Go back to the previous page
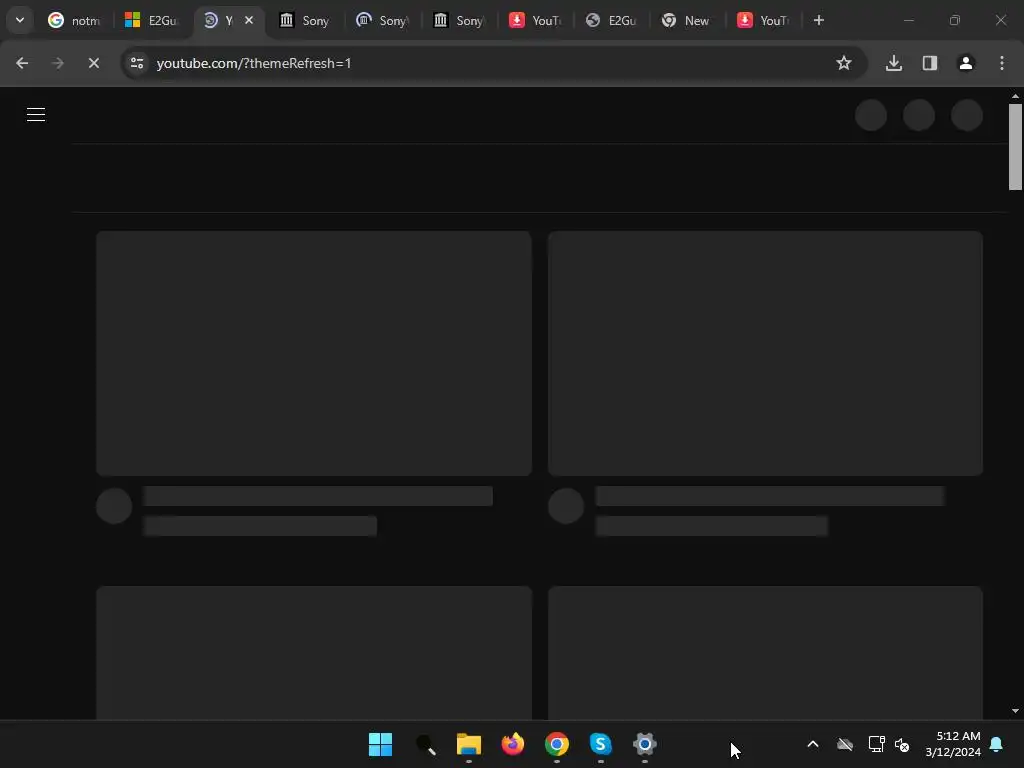1024x768 pixels. (x=22, y=63)
